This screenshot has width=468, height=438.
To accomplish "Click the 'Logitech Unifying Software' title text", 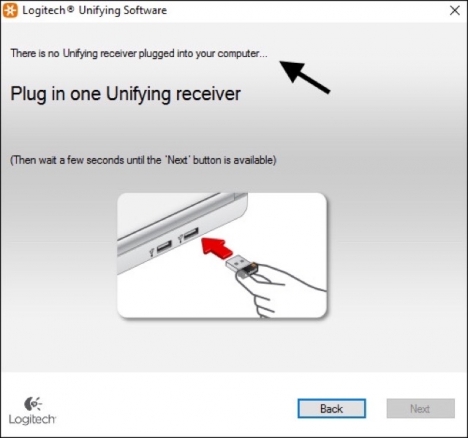I will pyautogui.click(x=94, y=10).
